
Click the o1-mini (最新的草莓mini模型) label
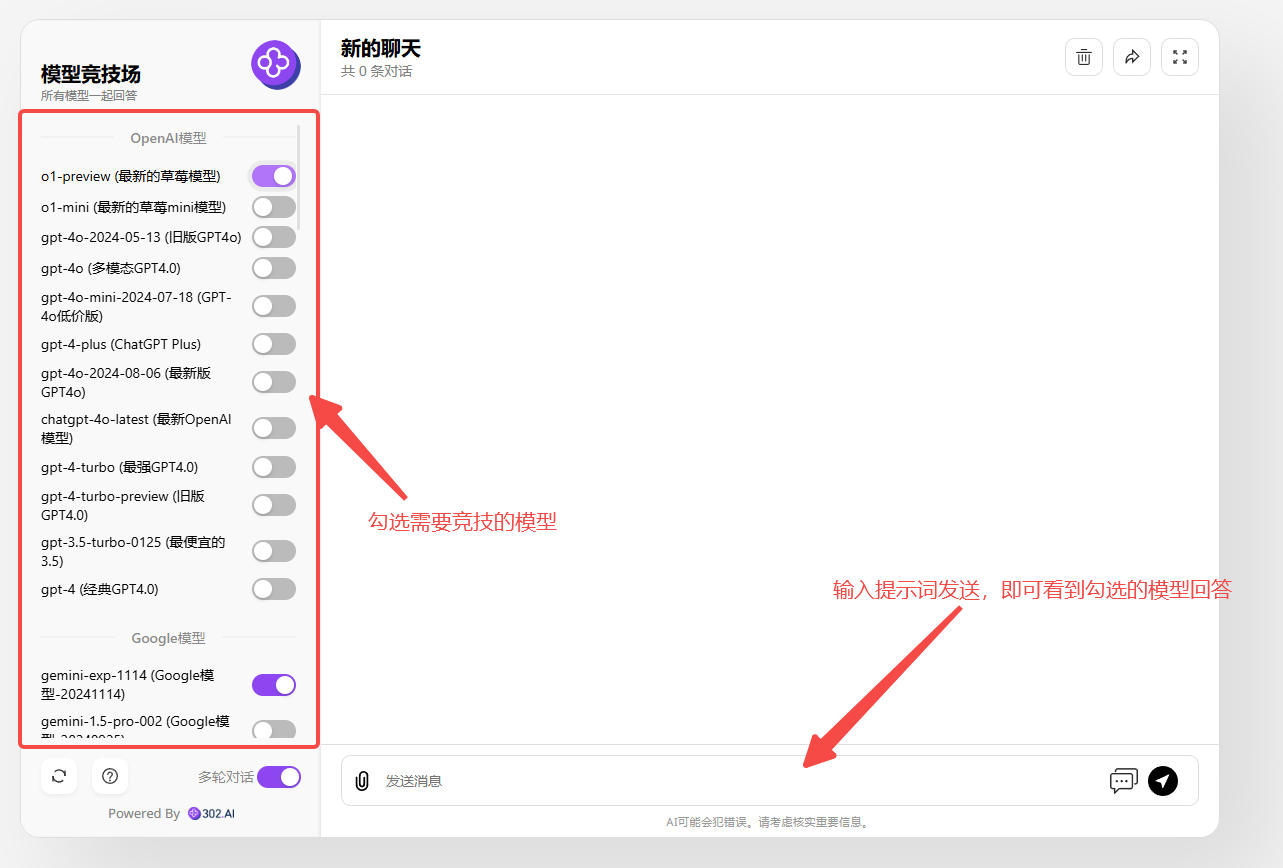pyautogui.click(x=133, y=207)
